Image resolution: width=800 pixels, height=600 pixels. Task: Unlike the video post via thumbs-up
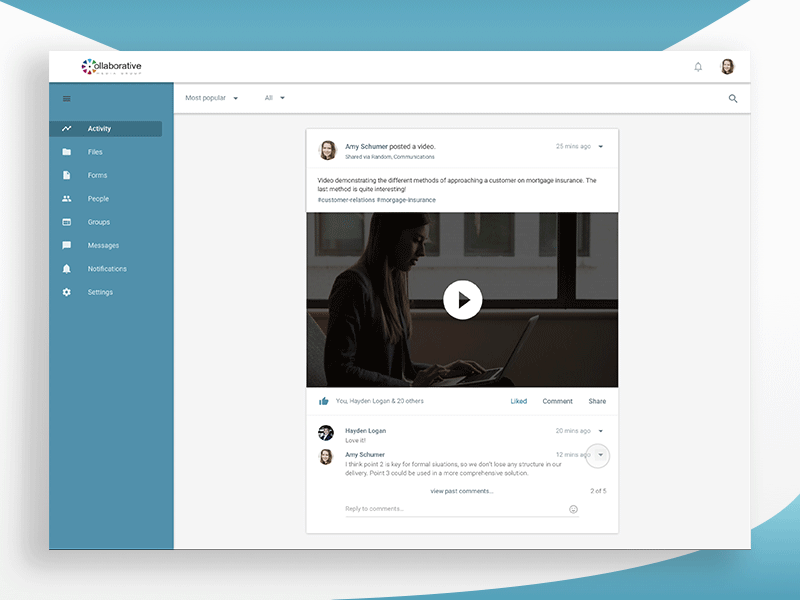point(322,400)
